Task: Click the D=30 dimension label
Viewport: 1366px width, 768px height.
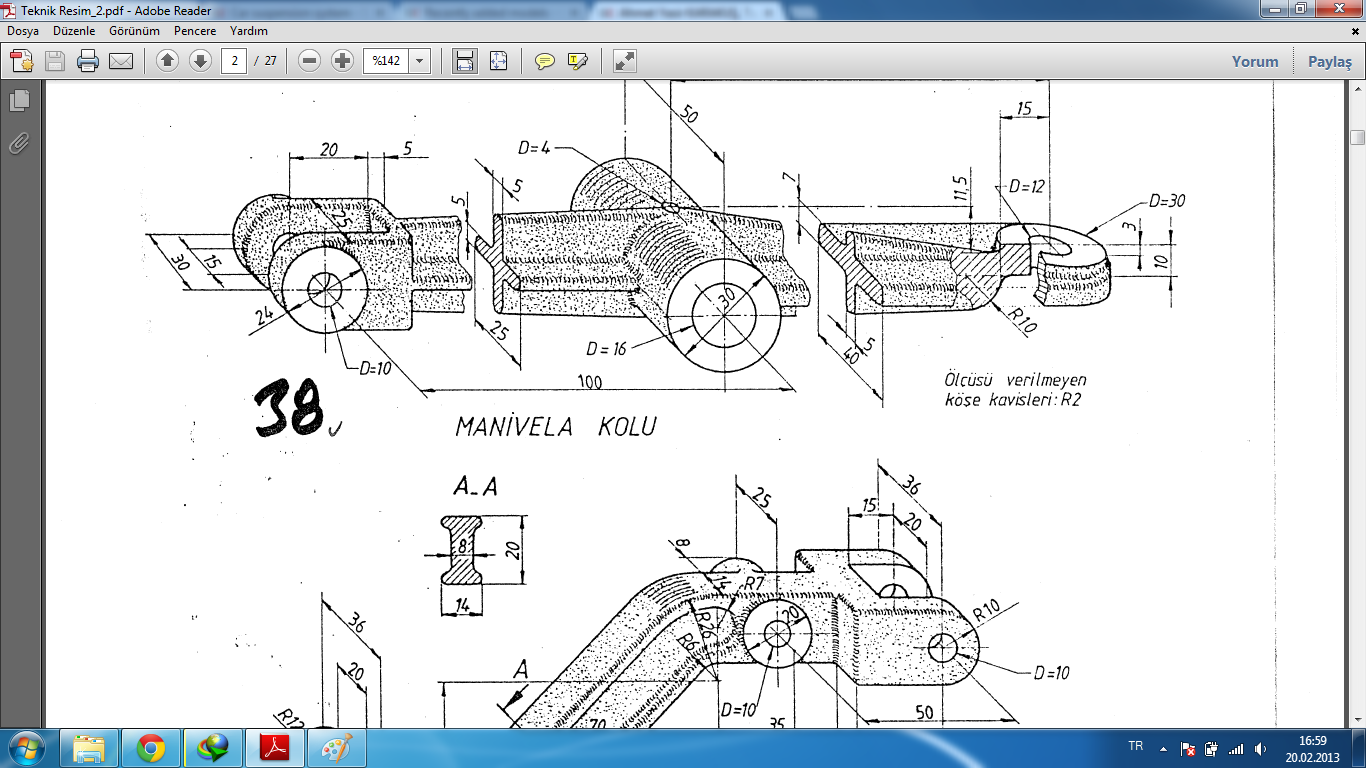Action: tap(1167, 201)
